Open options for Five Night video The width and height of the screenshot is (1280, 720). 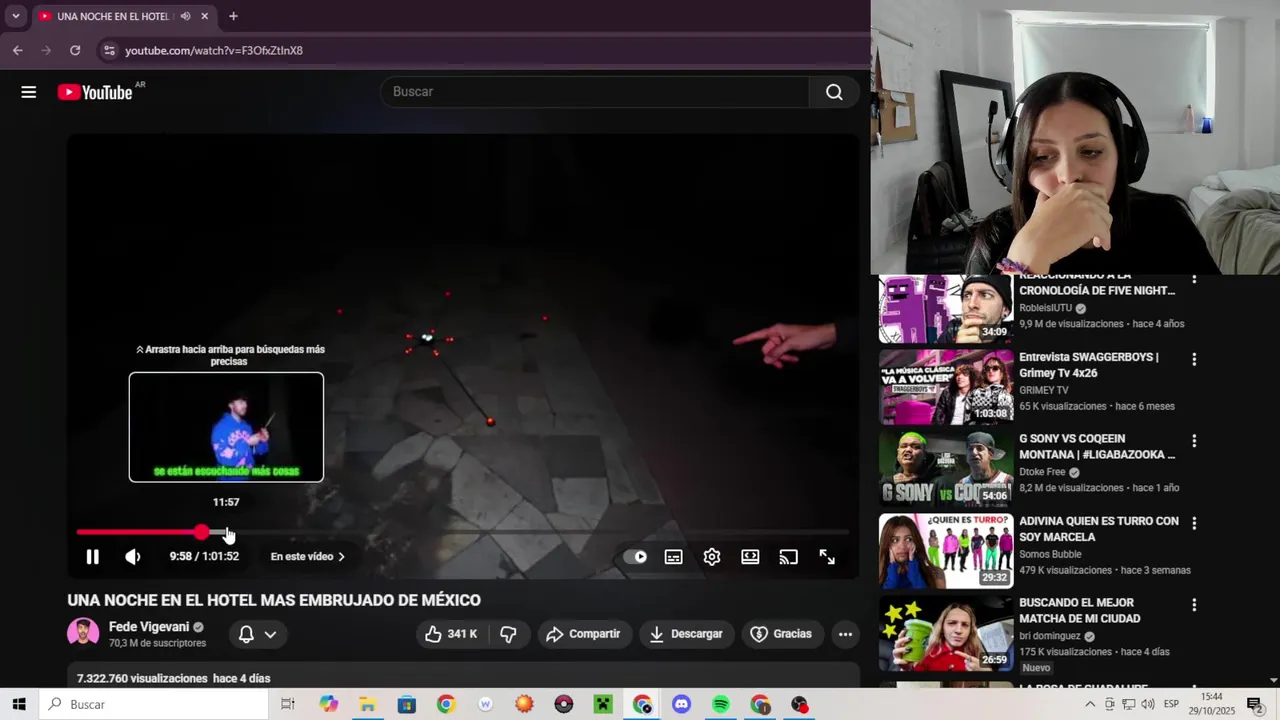pyautogui.click(x=1194, y=279)
